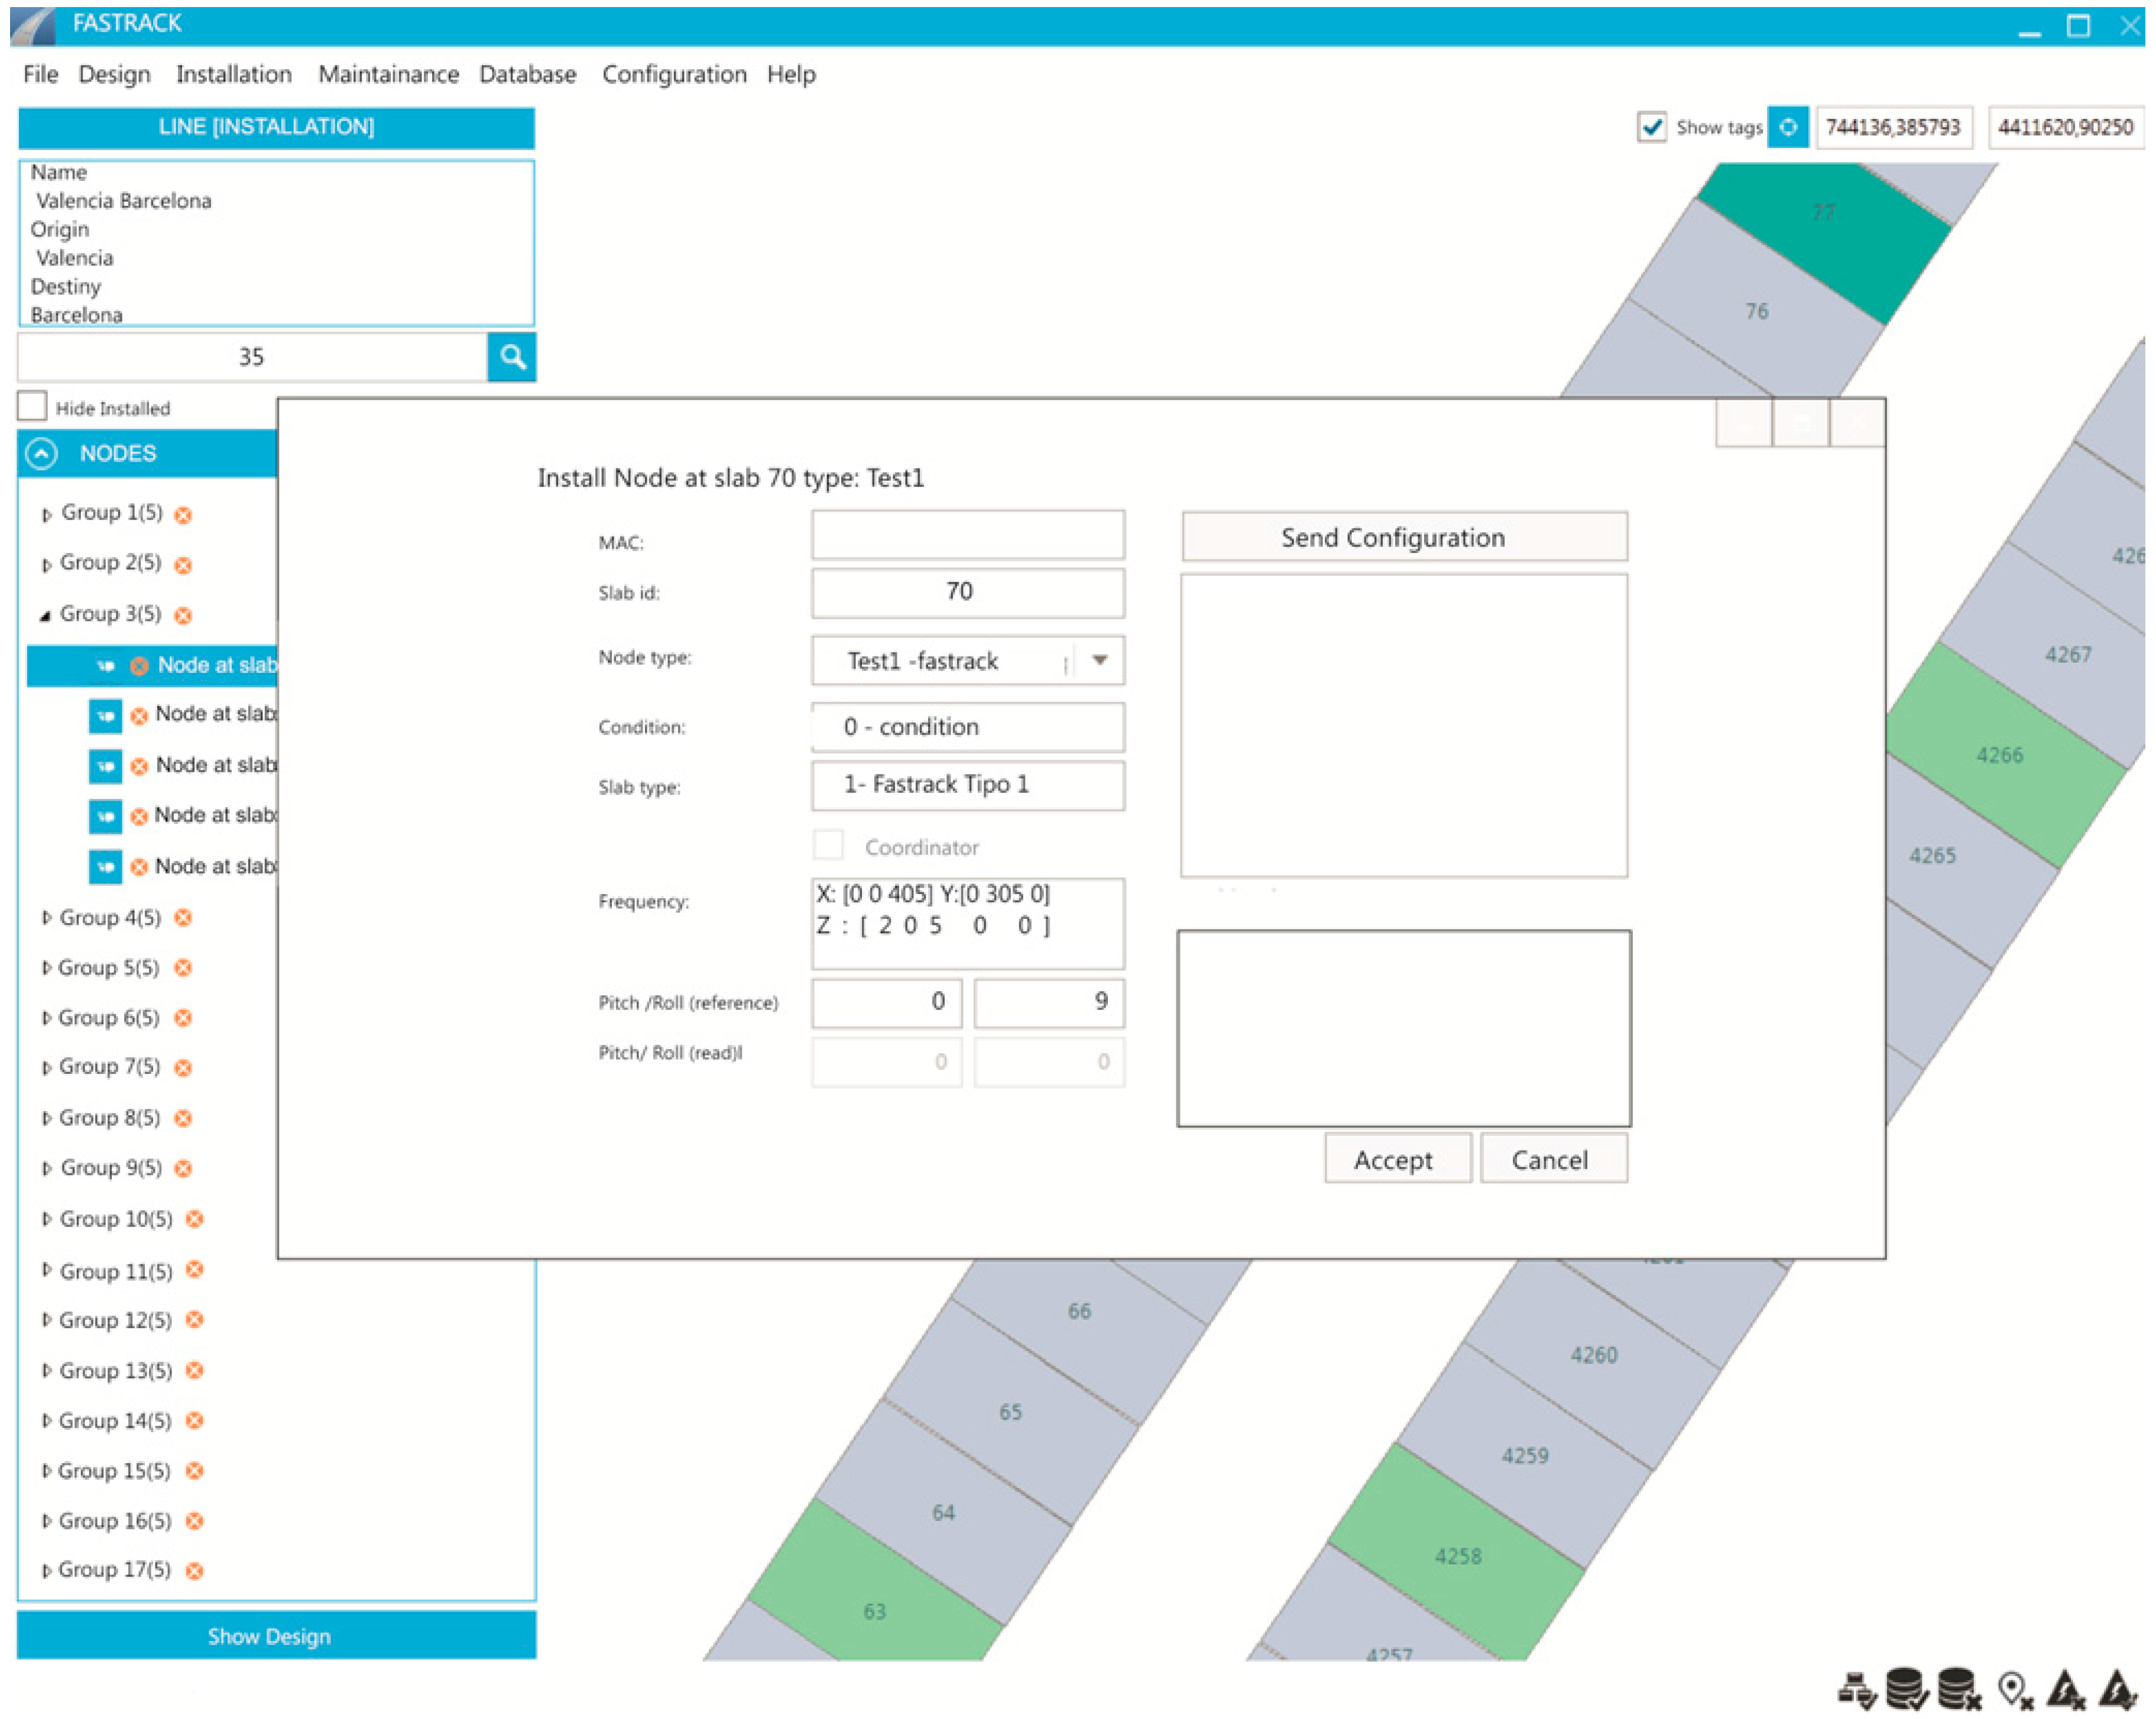Click the search magnifier button beside 35
Viewport: 2156px width, 1719px height.
[x=512, y=357]
